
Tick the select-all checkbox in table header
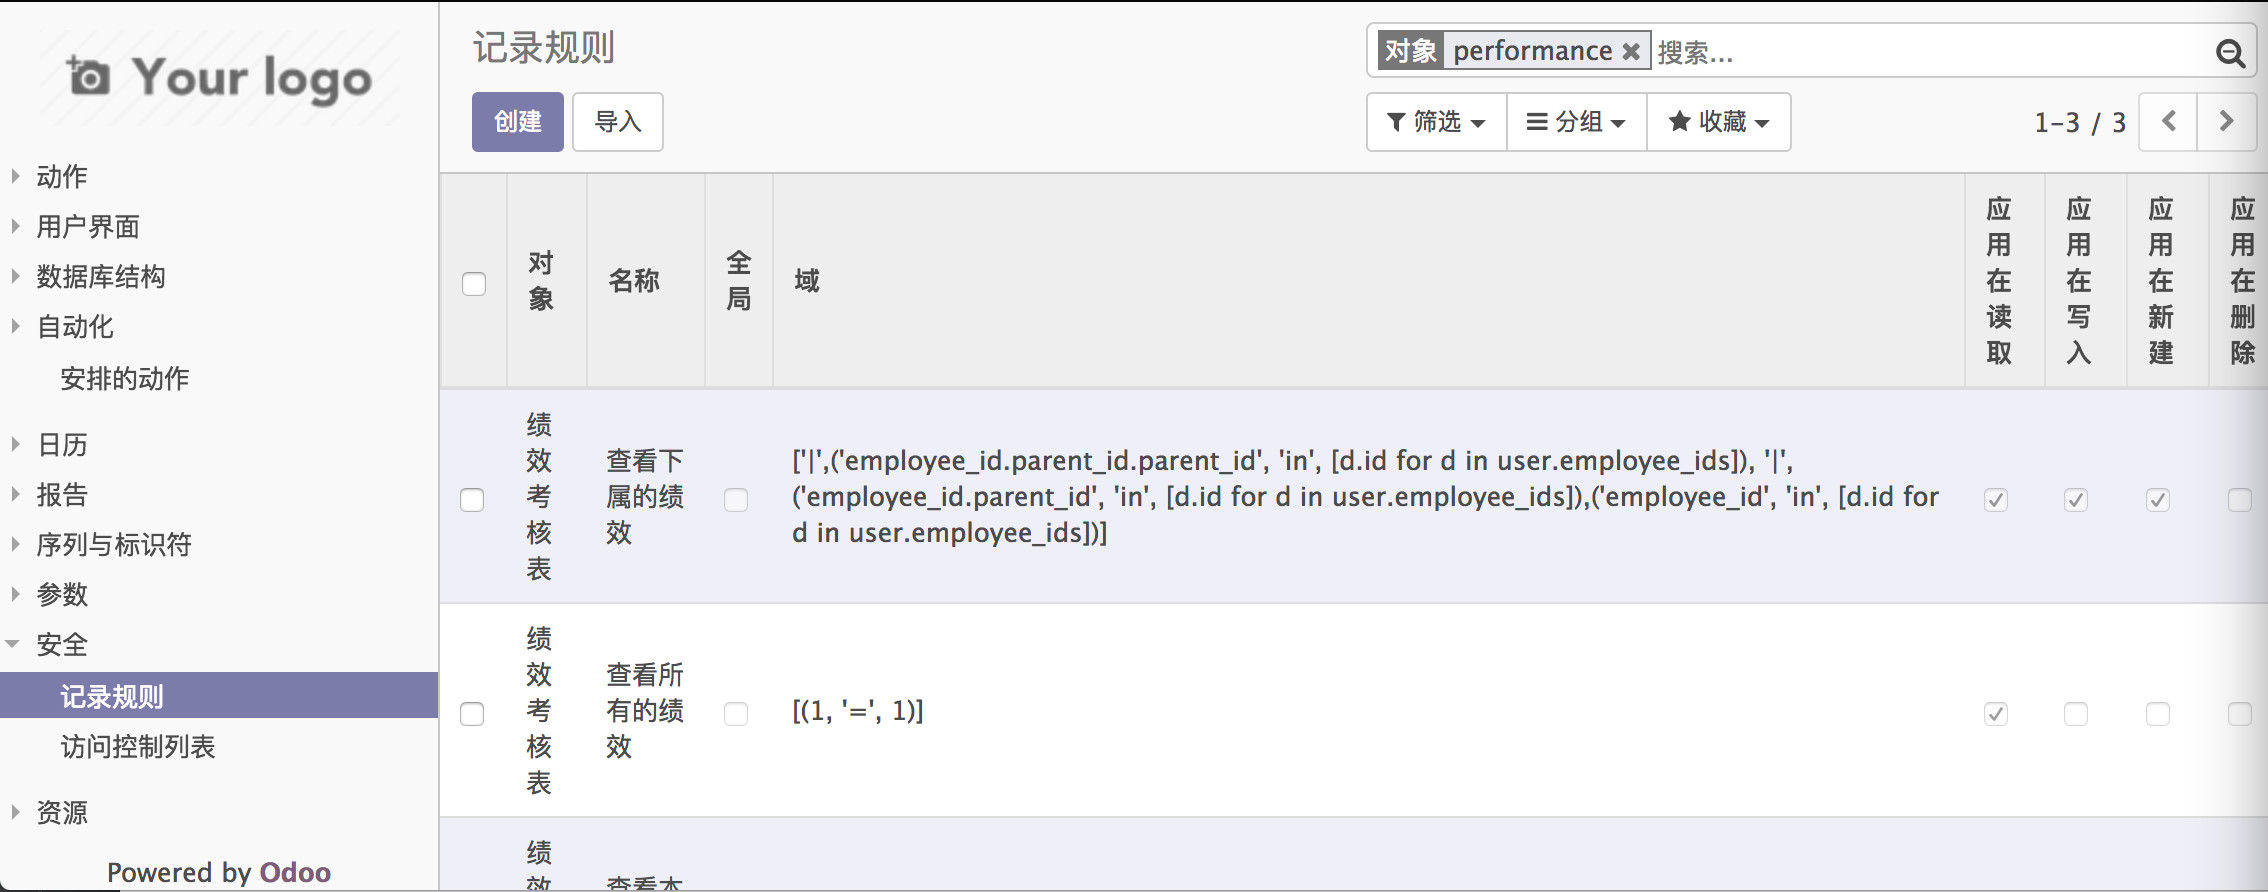click(x=474, y=284)
